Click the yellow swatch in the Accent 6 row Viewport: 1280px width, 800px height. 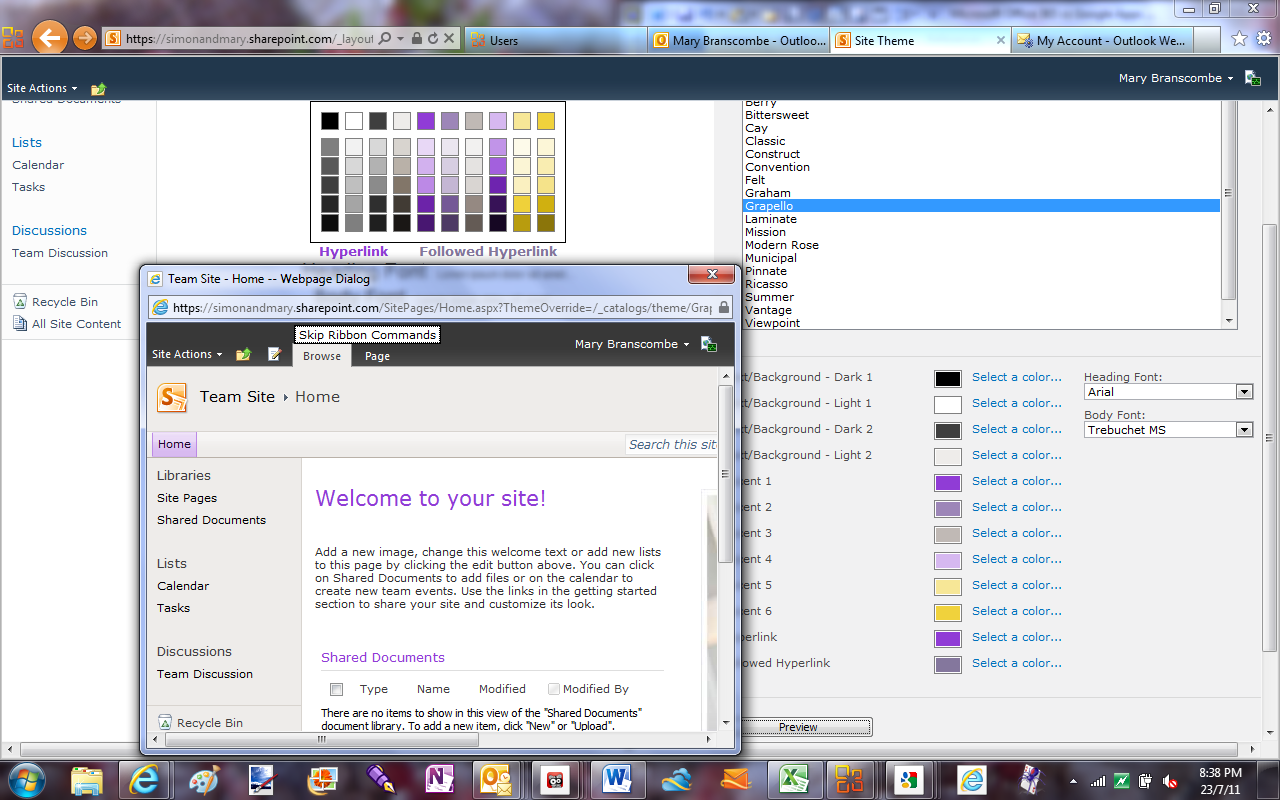click(948, 612)
